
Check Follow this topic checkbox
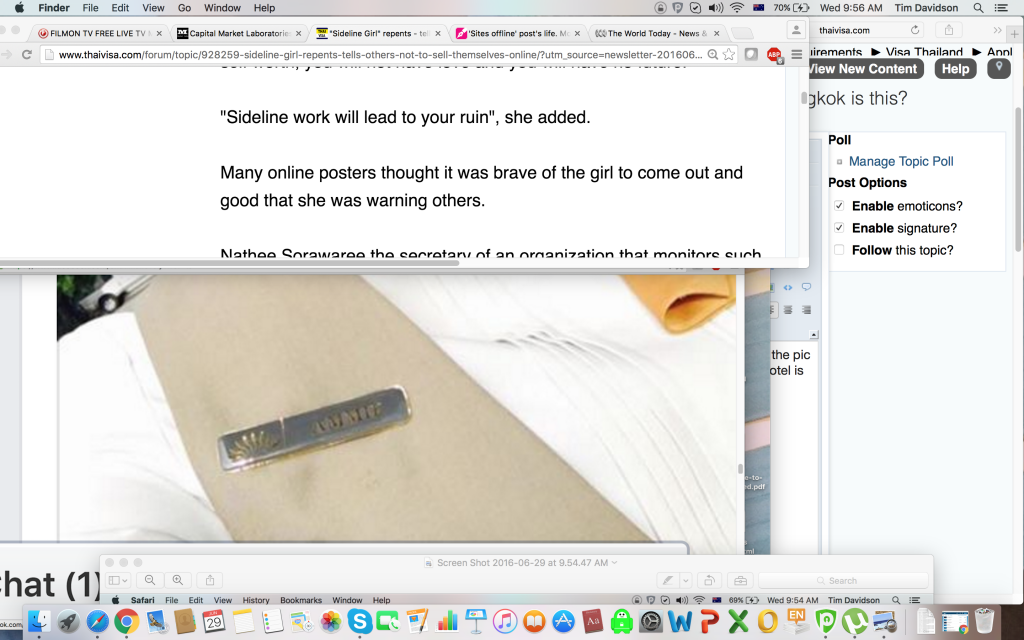839,250
